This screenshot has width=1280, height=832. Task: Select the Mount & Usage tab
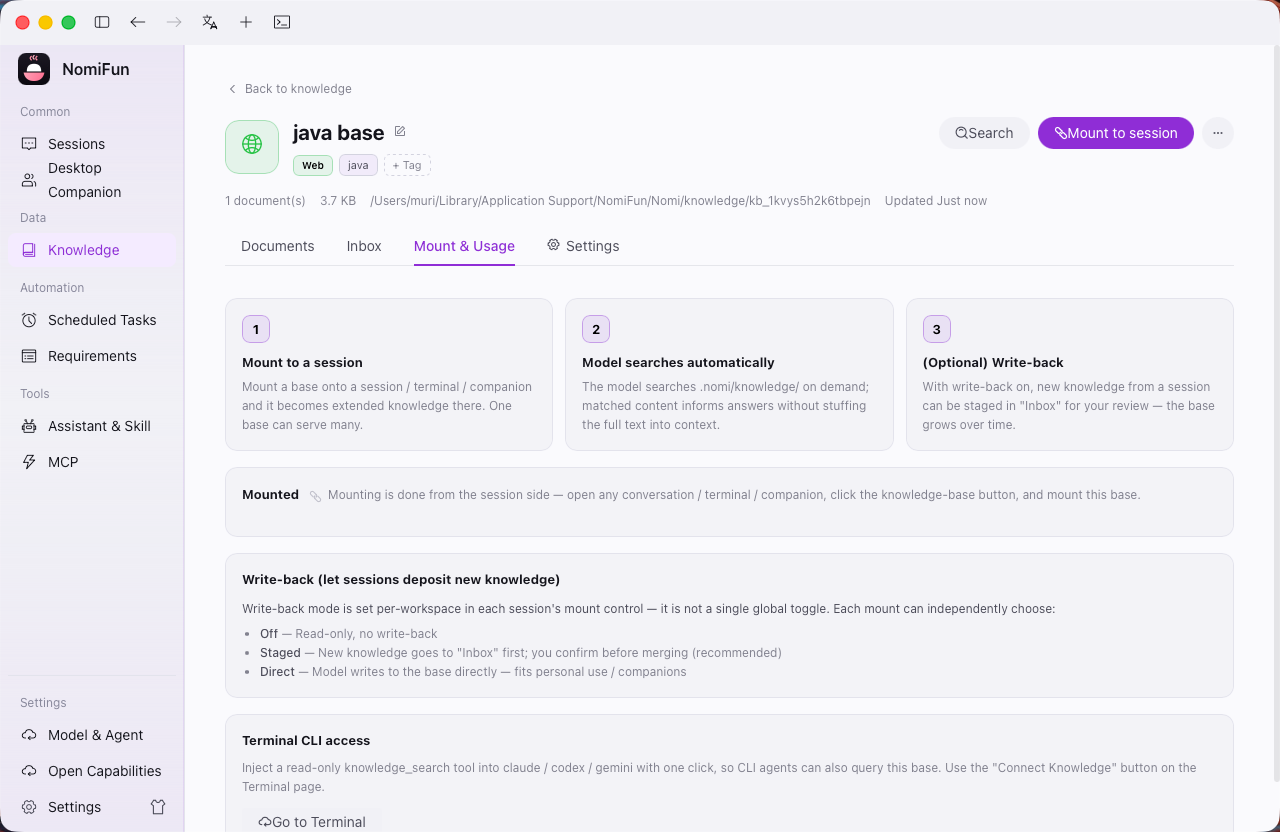[x=464, y=246]
